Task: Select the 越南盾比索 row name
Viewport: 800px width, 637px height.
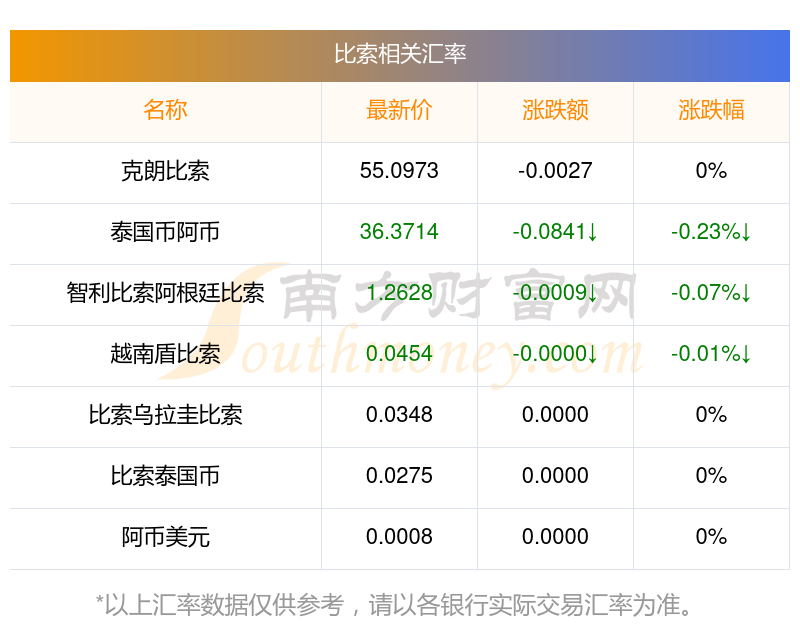Action: pos(165,354)
